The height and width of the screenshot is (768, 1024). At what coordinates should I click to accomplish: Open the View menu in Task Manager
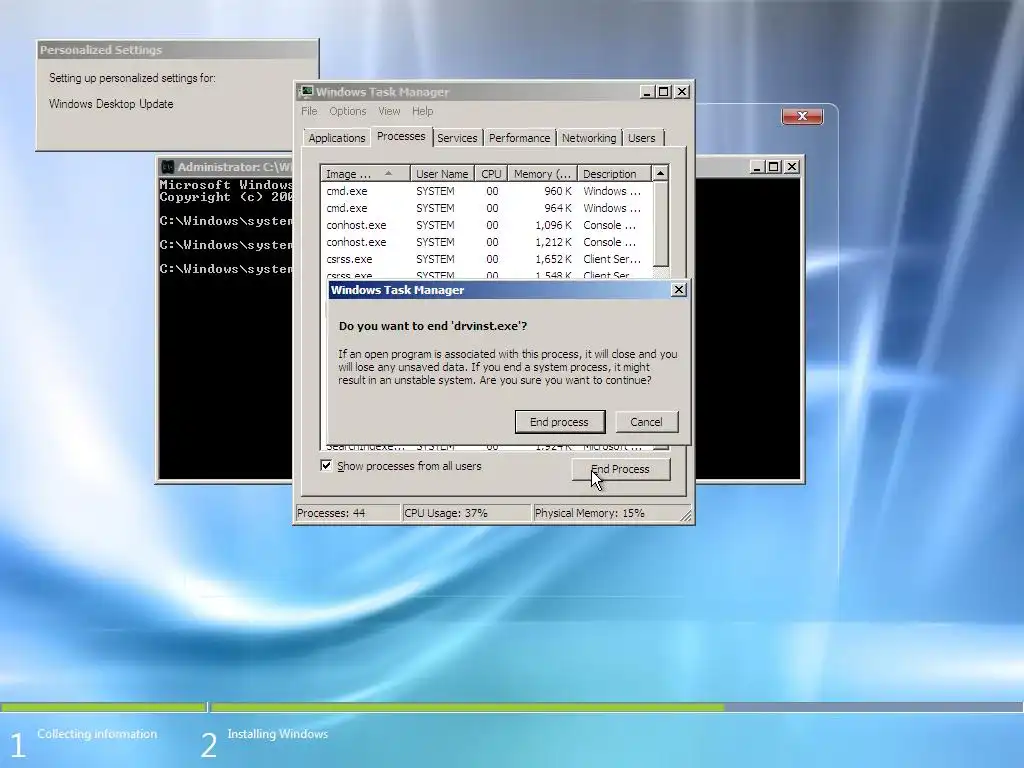click(389, 111)
